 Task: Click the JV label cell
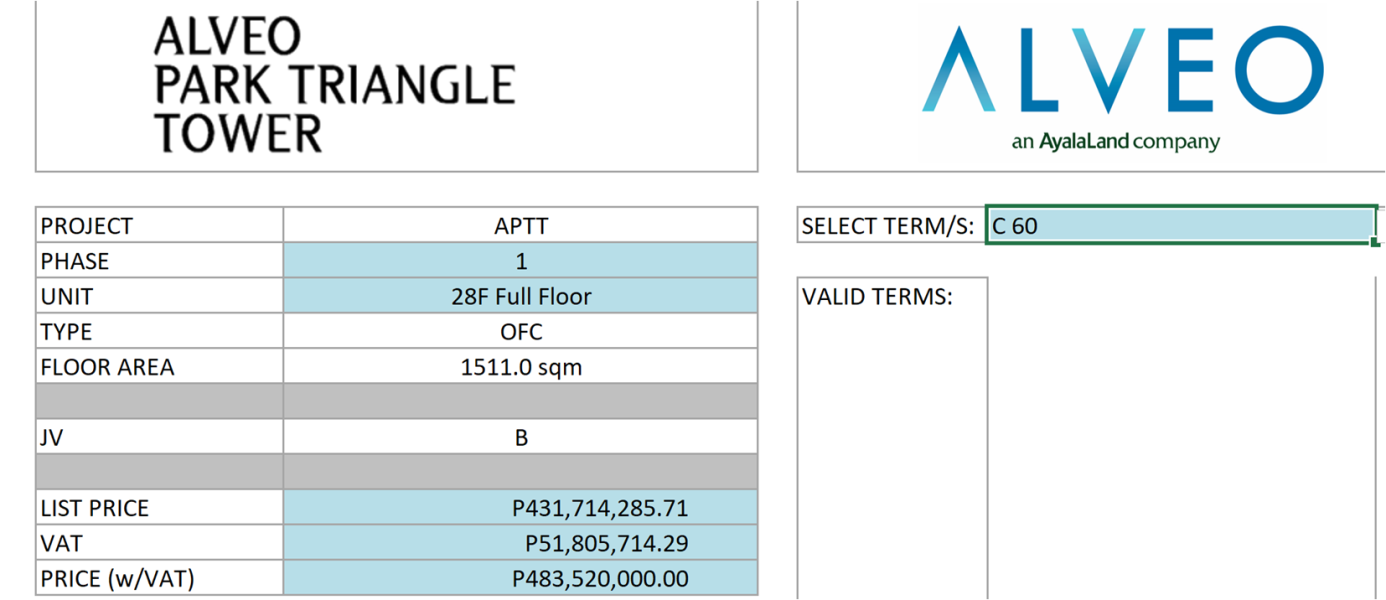click(160, 437)
